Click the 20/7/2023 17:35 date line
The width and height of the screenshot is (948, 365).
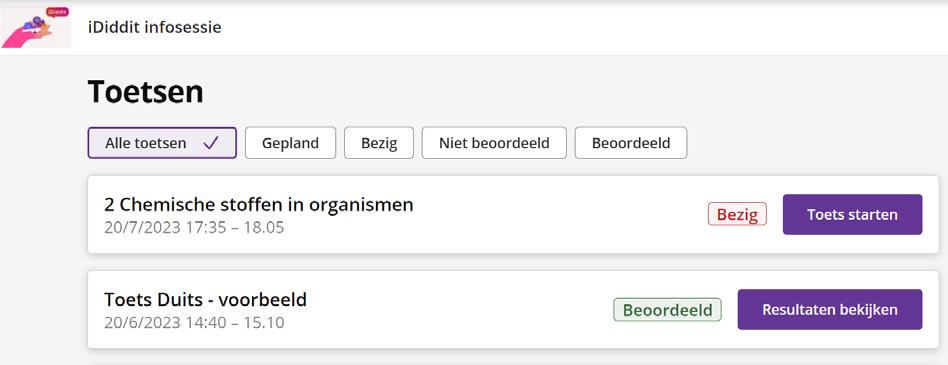[194, 228]
